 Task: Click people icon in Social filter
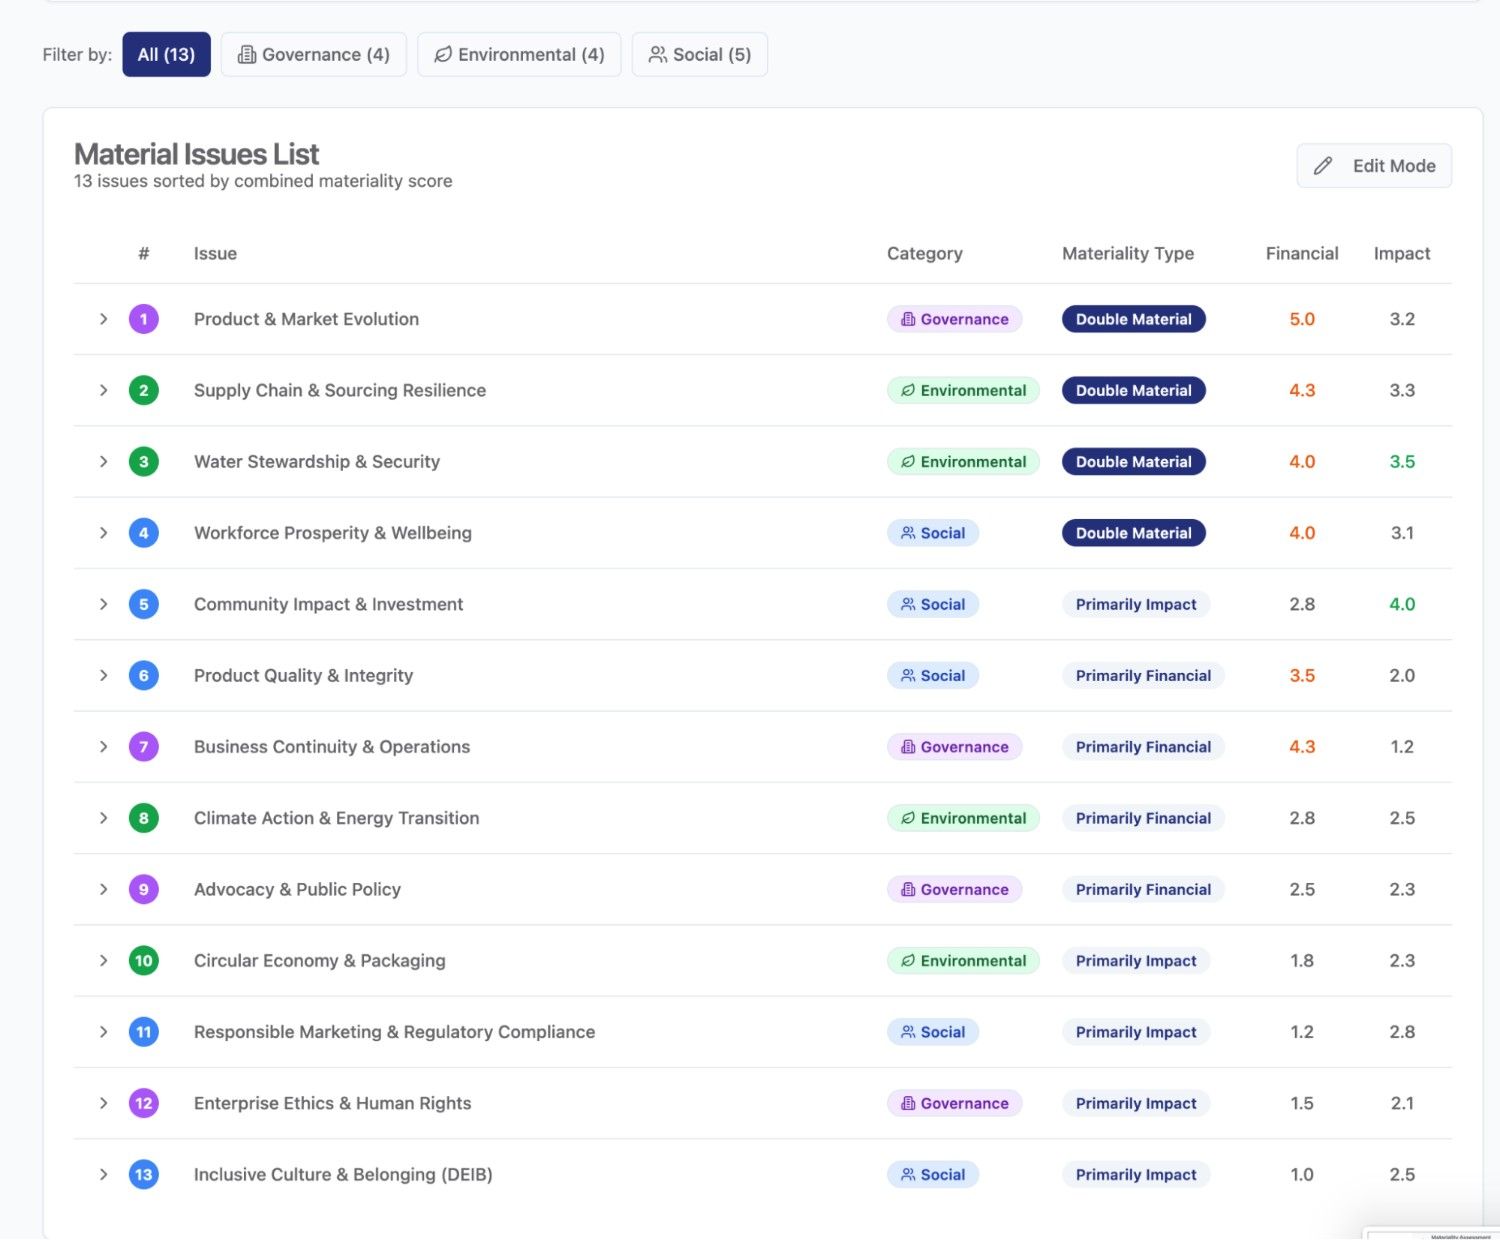(657, 54)
